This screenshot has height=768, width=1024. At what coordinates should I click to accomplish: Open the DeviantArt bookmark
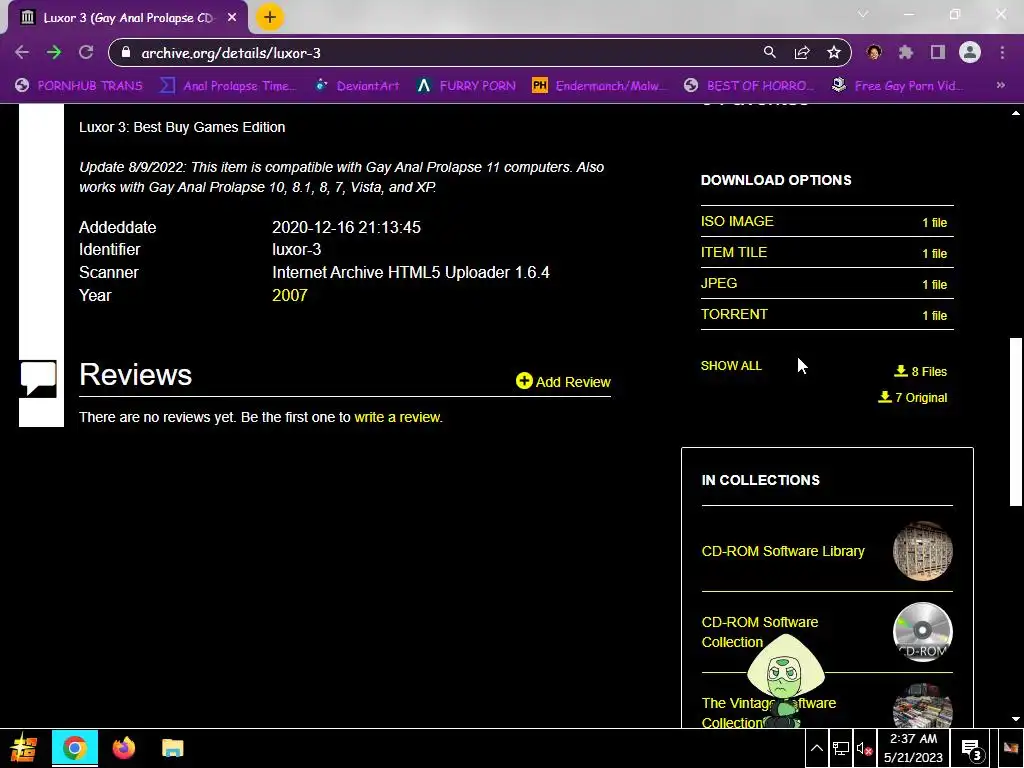357,86
